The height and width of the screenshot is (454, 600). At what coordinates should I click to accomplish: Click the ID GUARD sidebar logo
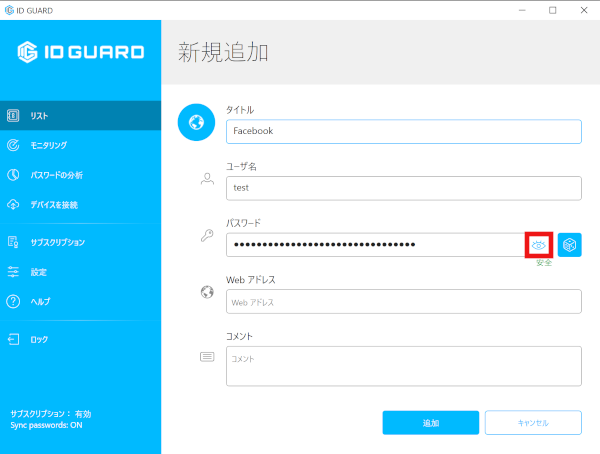(x=80, y=52)
